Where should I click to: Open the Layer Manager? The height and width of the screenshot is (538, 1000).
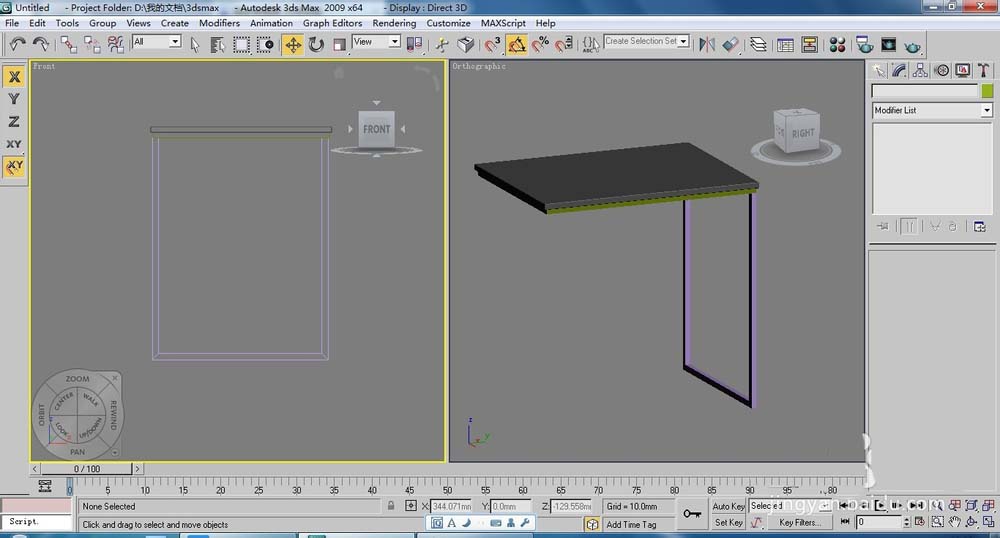coord(759,44)
